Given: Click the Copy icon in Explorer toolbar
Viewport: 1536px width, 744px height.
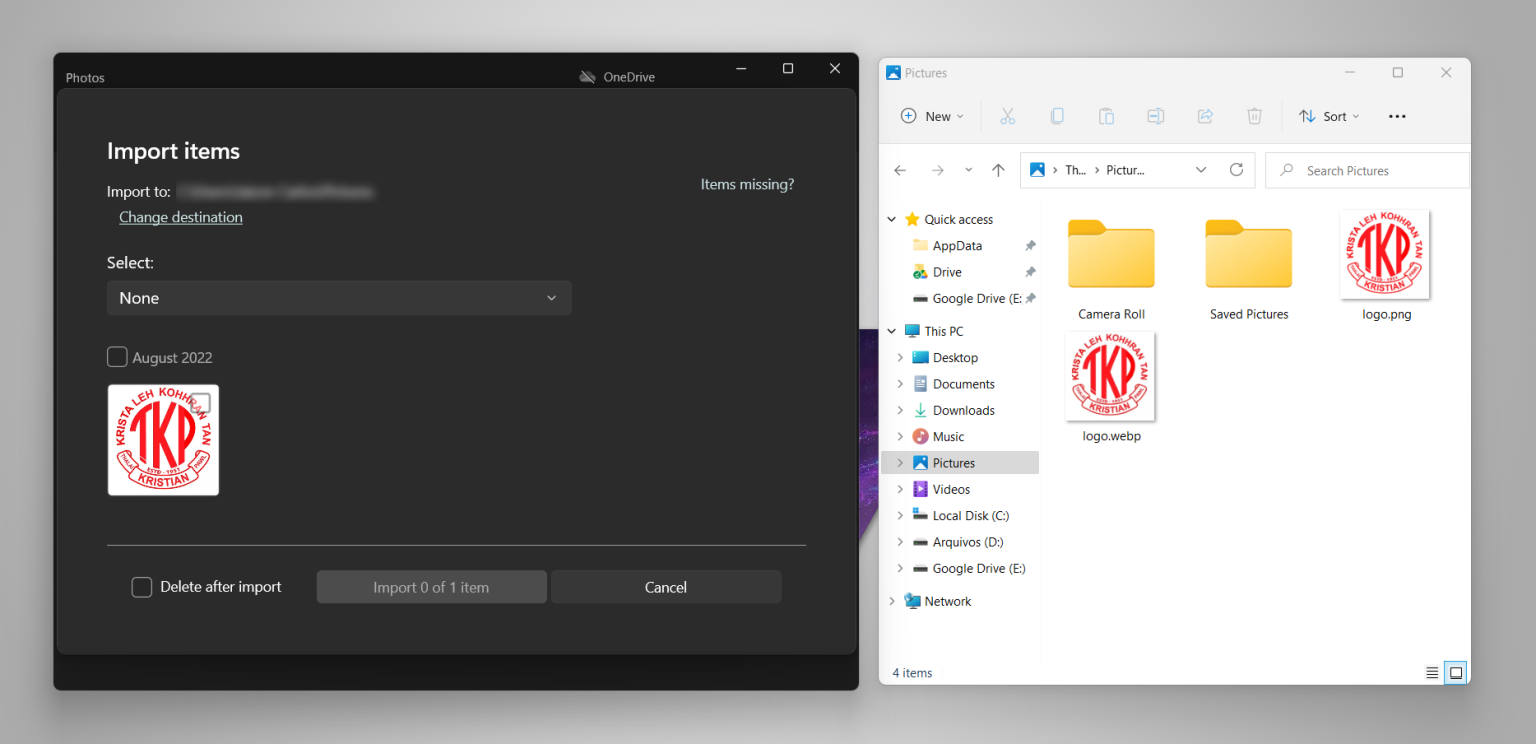Looking at the screenshot, I should pos(1057,116).
